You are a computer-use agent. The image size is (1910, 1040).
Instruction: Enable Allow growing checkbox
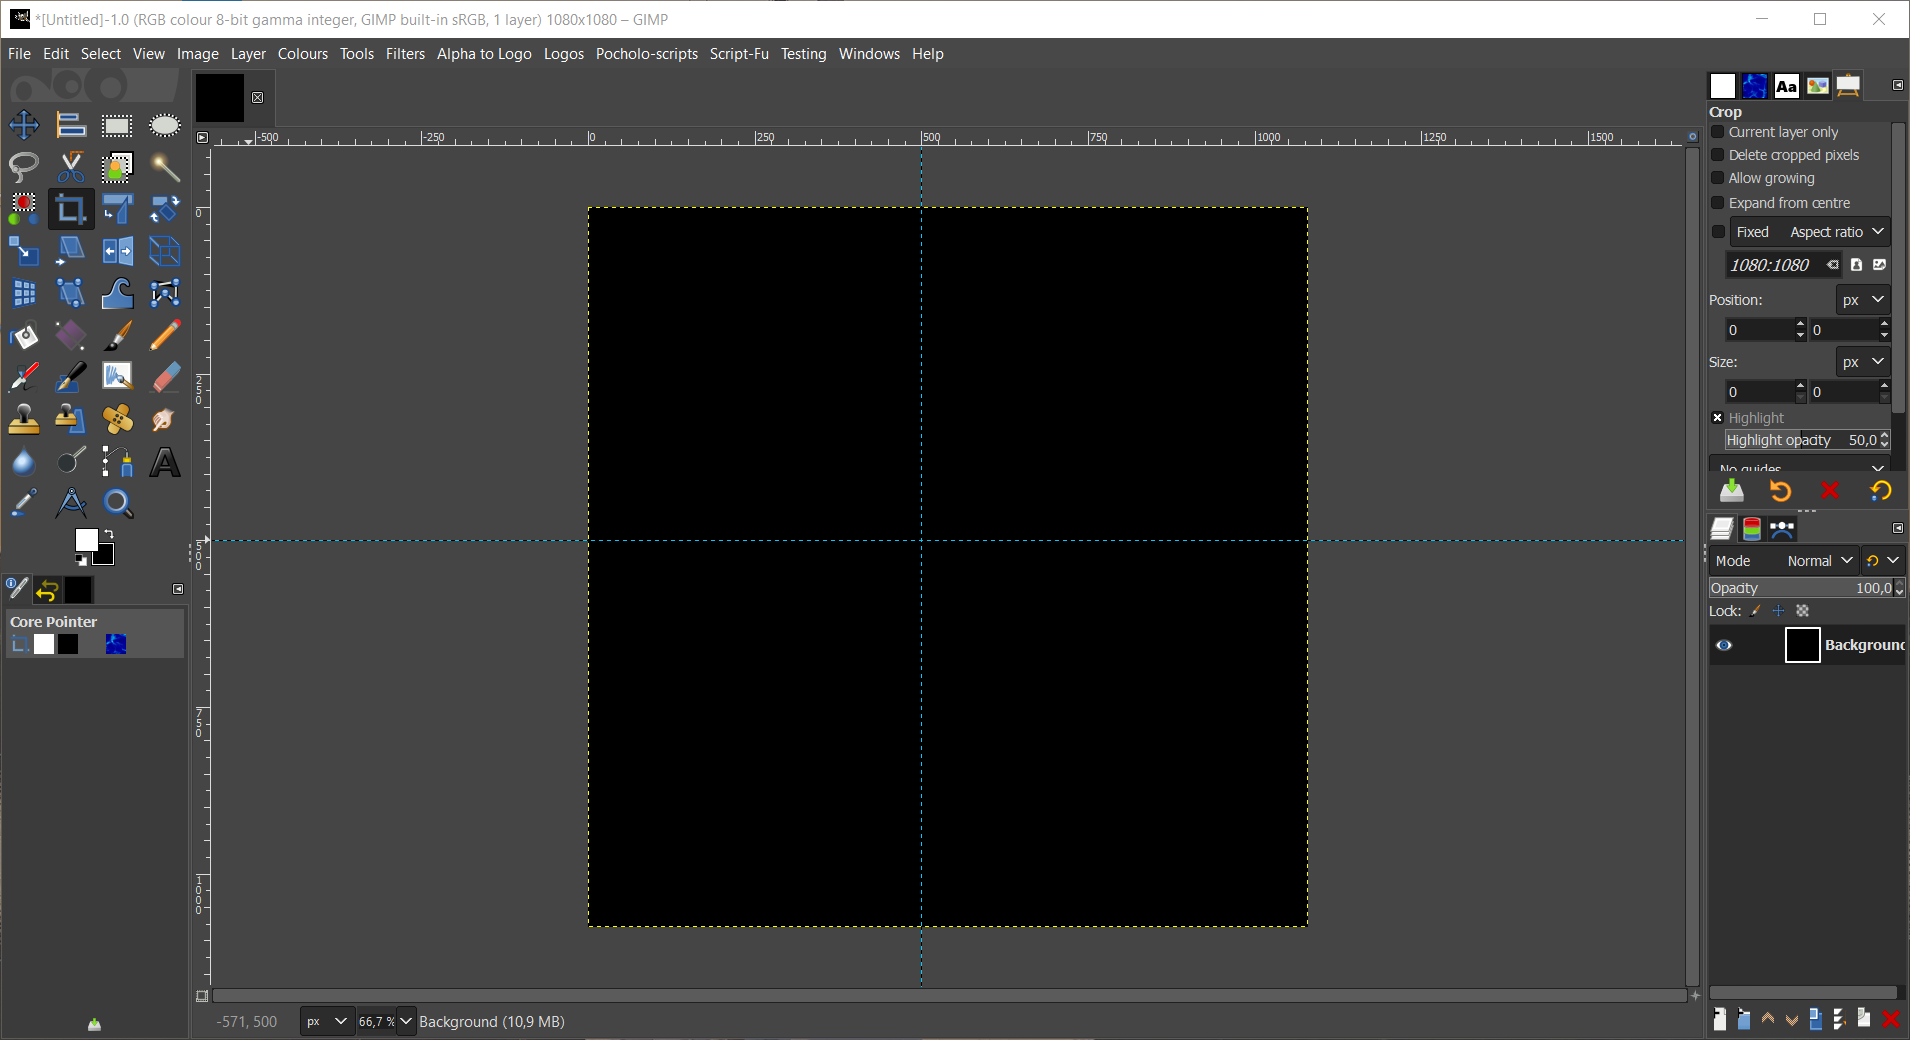(x=1718, y=178)
